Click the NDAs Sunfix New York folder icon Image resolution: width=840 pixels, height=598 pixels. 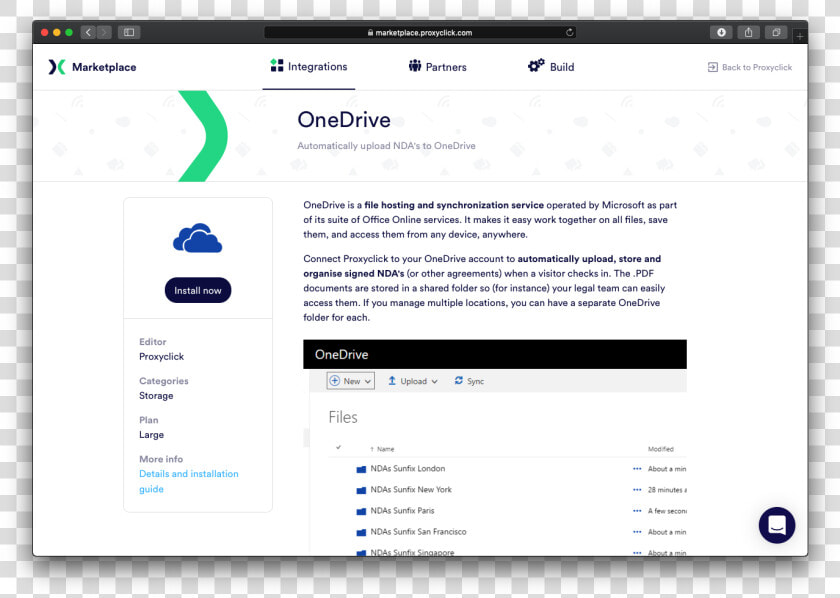361,490
